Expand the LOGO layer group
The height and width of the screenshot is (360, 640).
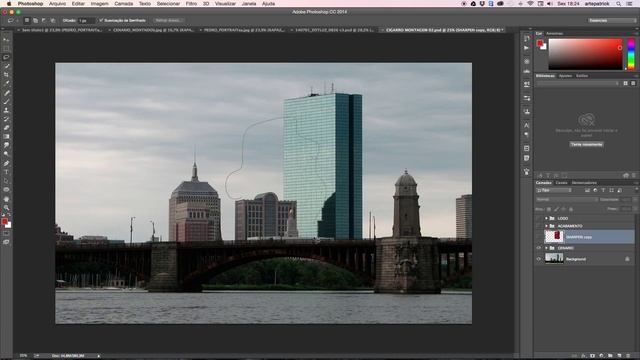[x=546, y=218]
